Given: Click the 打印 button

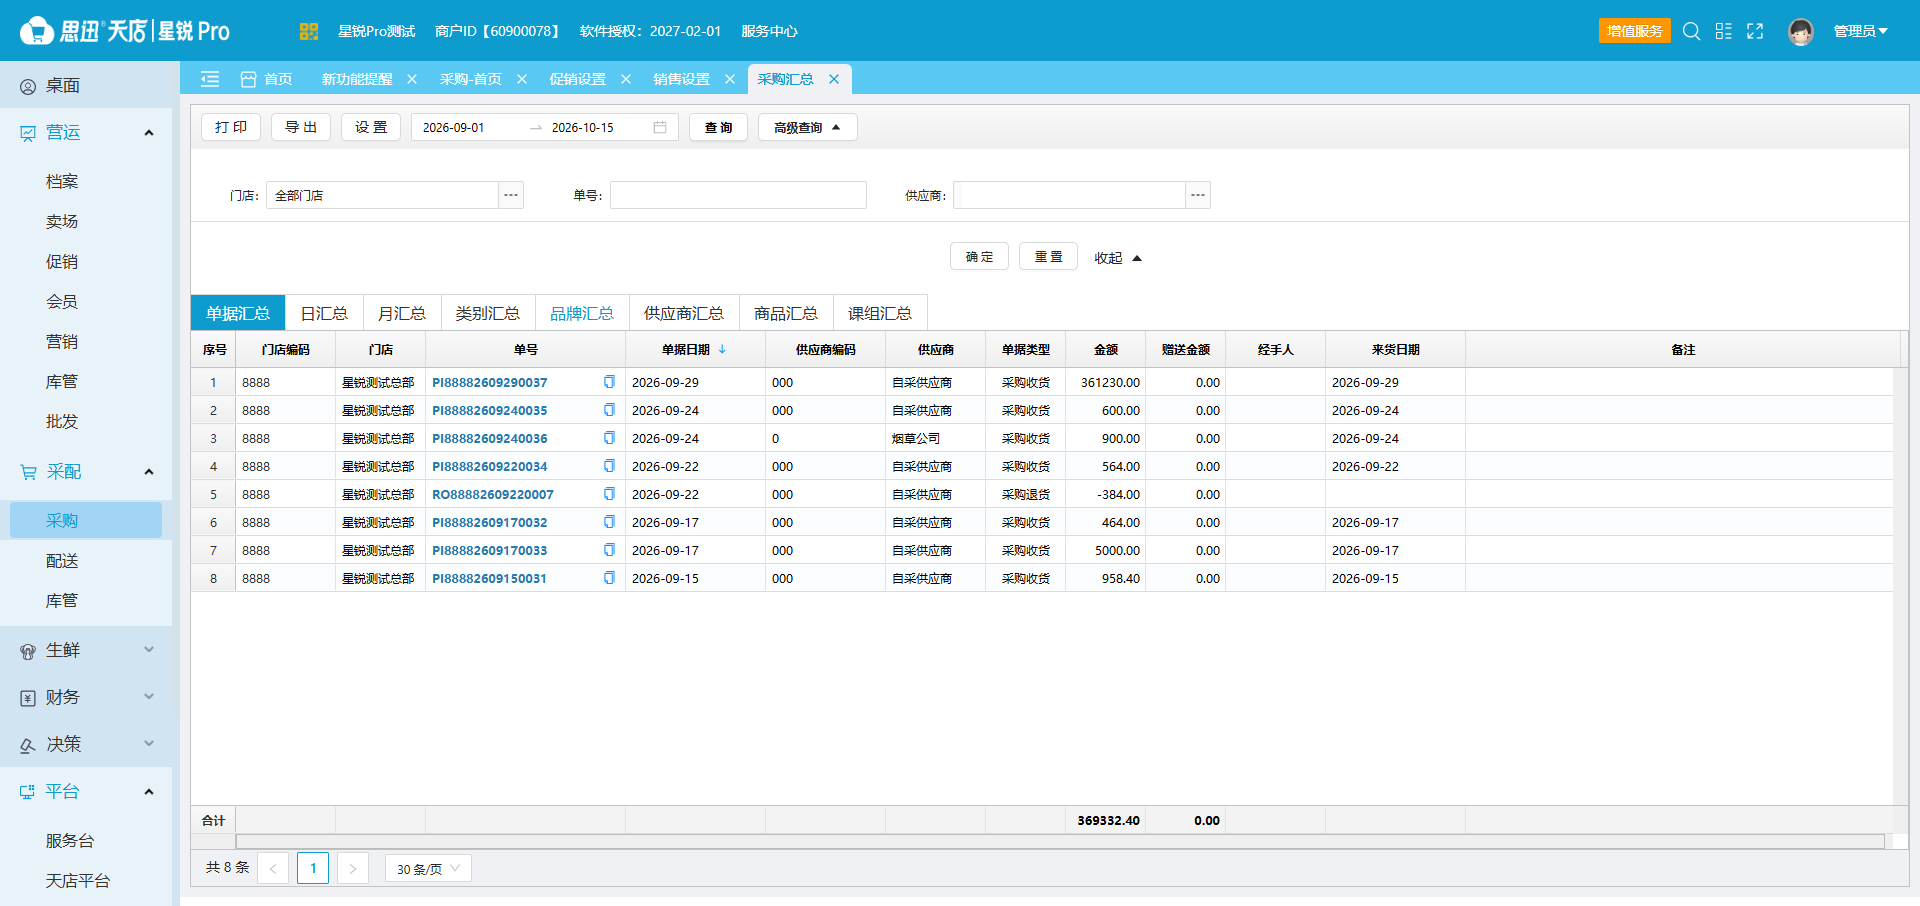Looking at the screenshot, I should pos(231,127).
